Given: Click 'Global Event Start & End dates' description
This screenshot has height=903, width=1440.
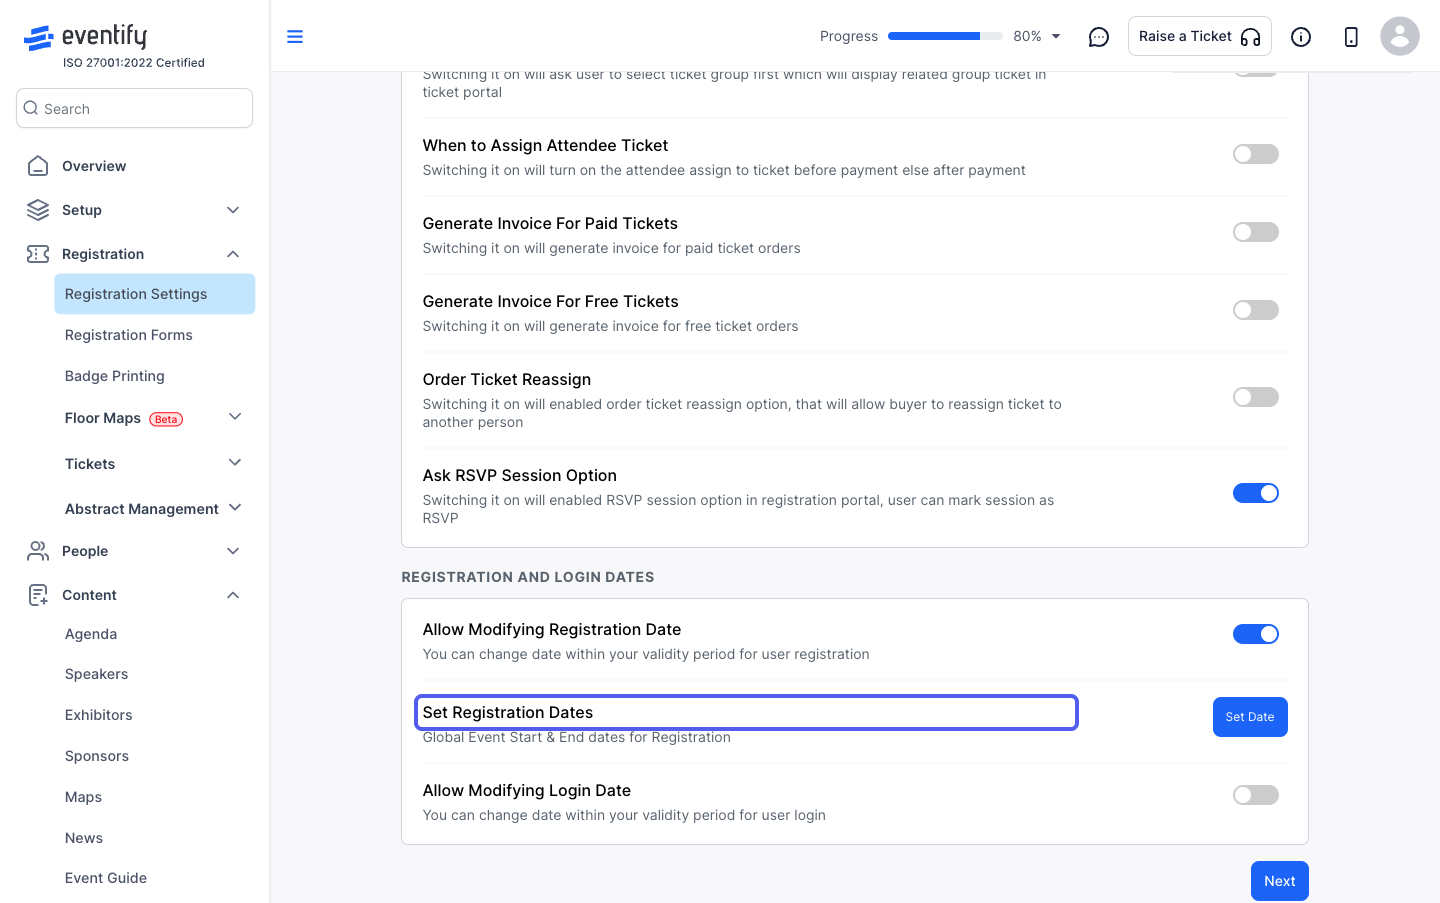Looking at the screenshot, I should coord(577,737).
